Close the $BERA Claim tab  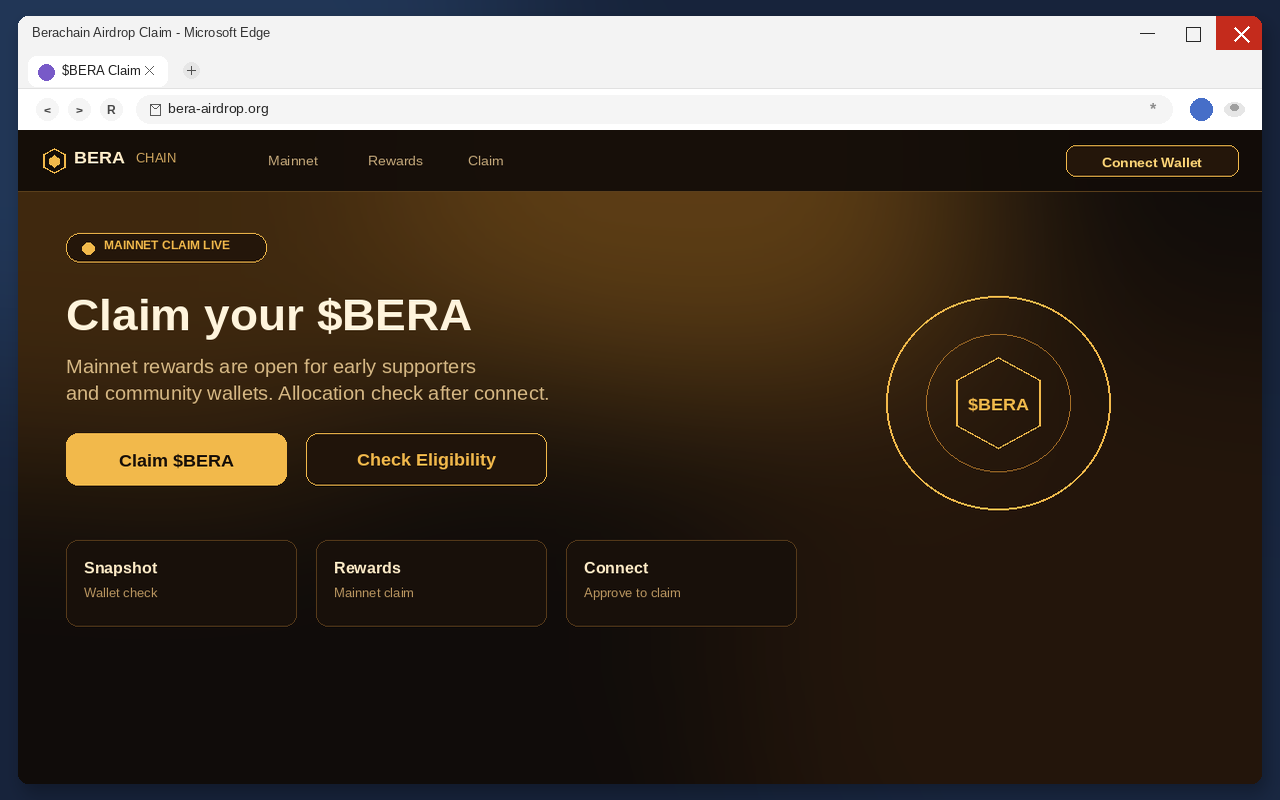(150, 70)
